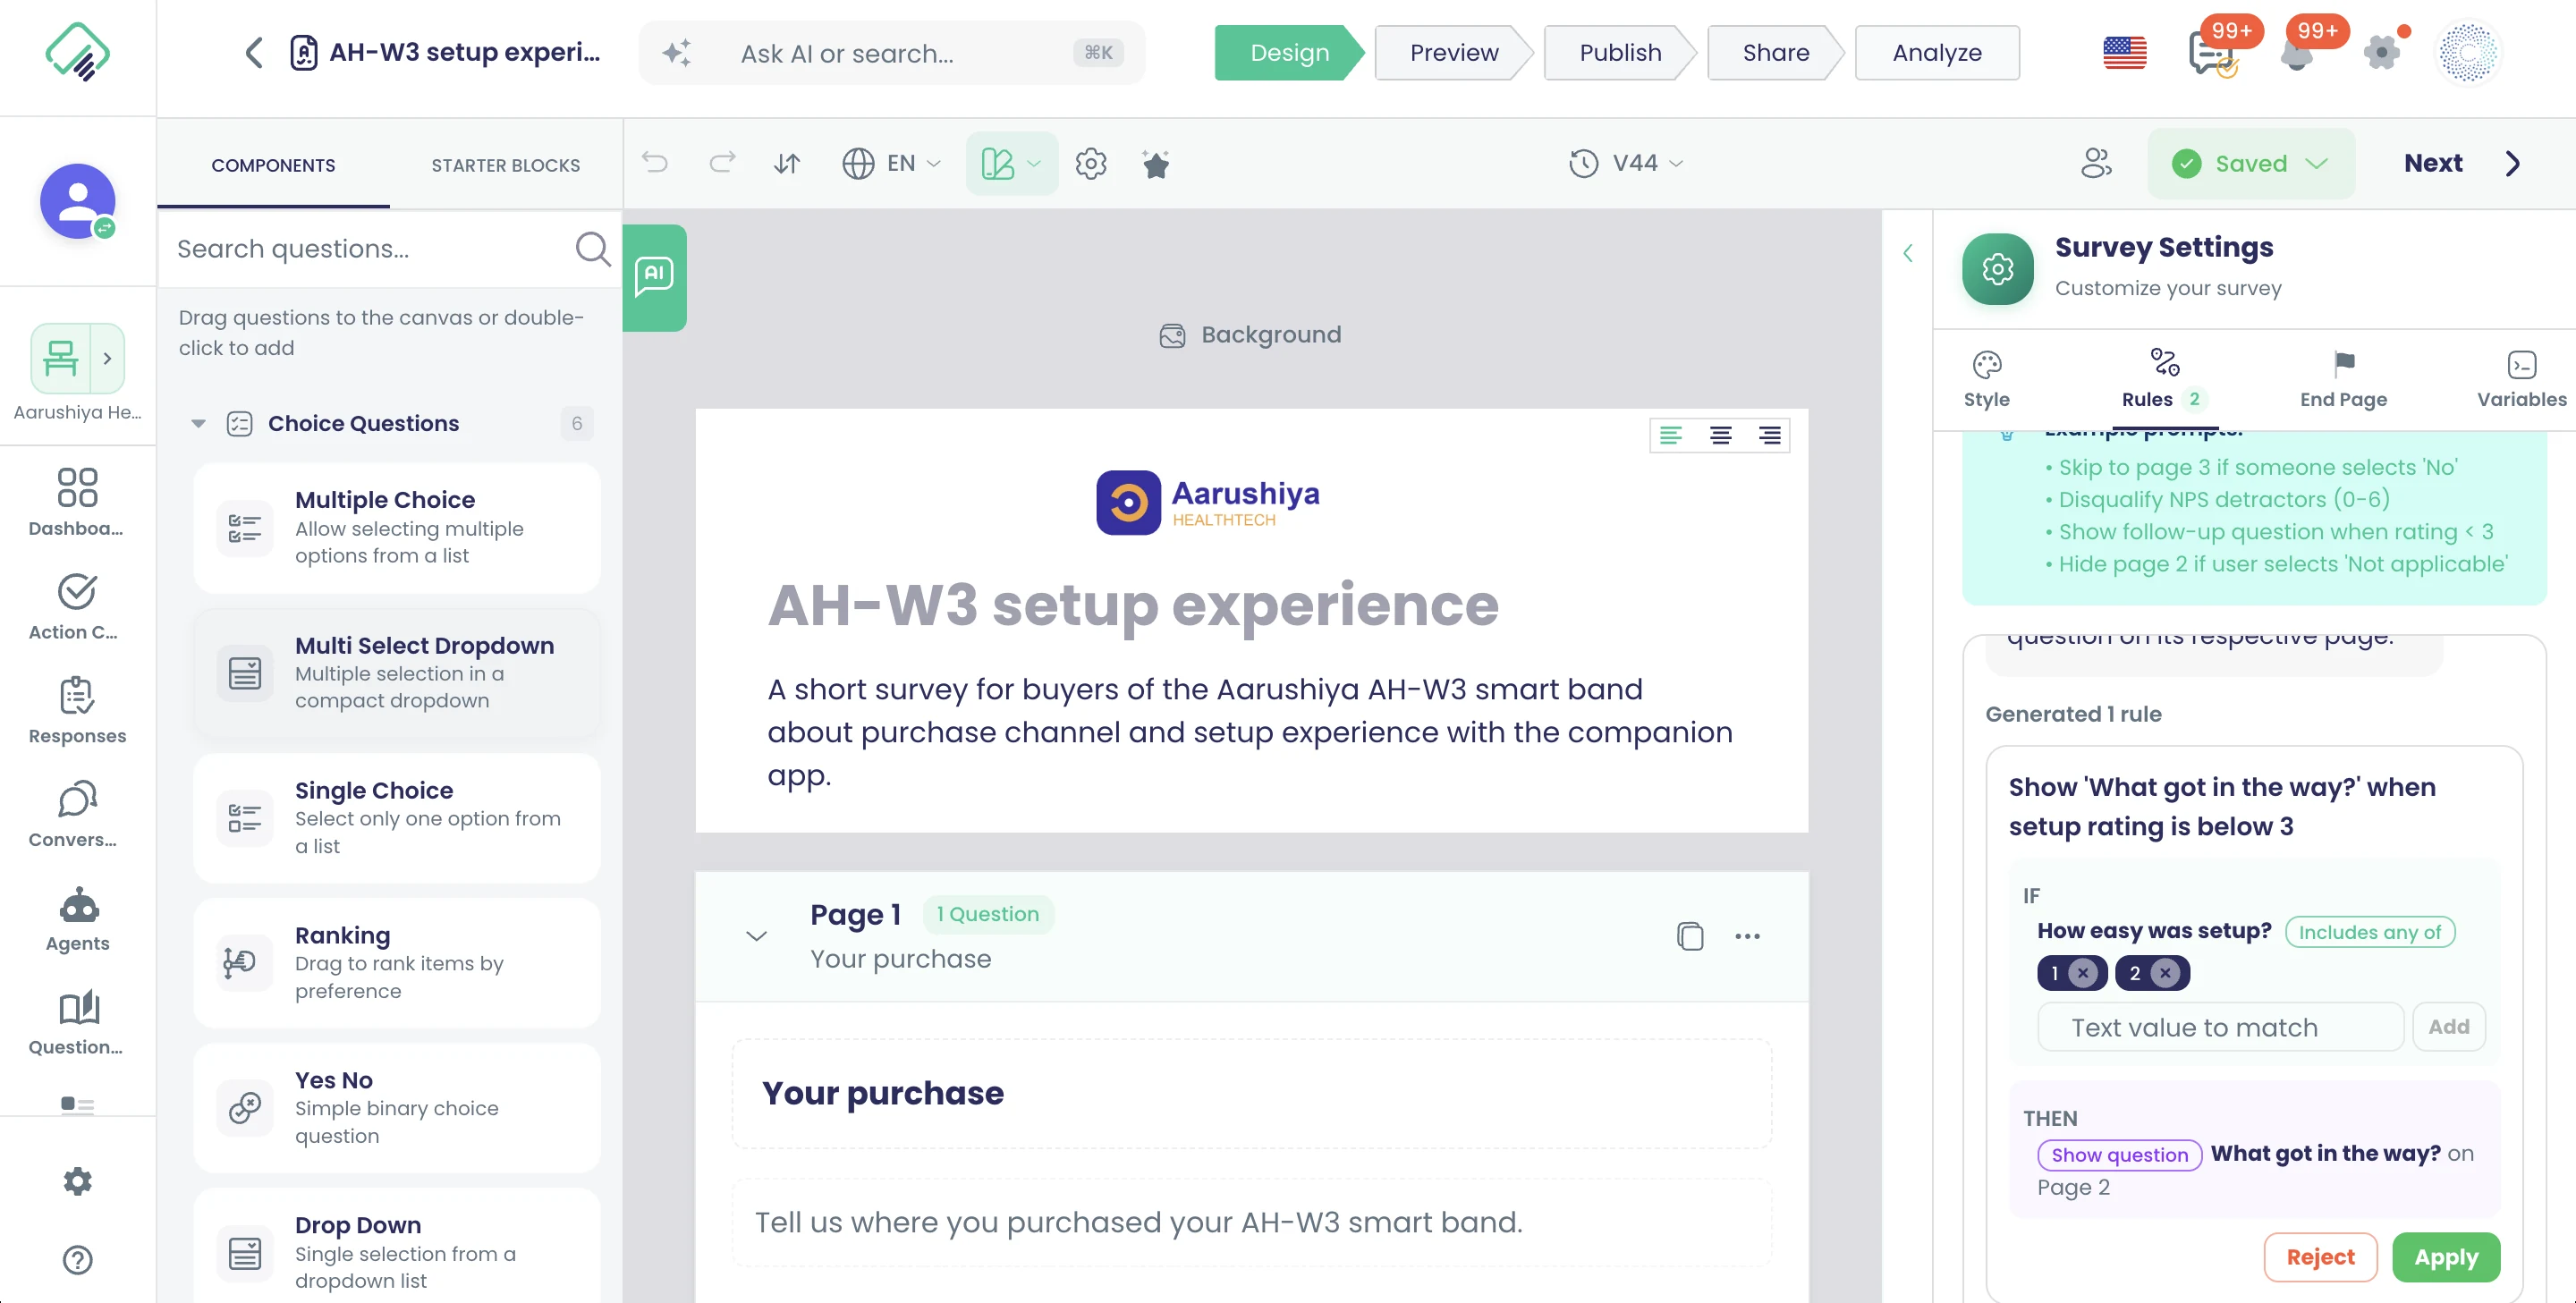Remove value 1 chip from rule
The width and height of the screenshot is (2576, 1303).
tap(2083, 973)
